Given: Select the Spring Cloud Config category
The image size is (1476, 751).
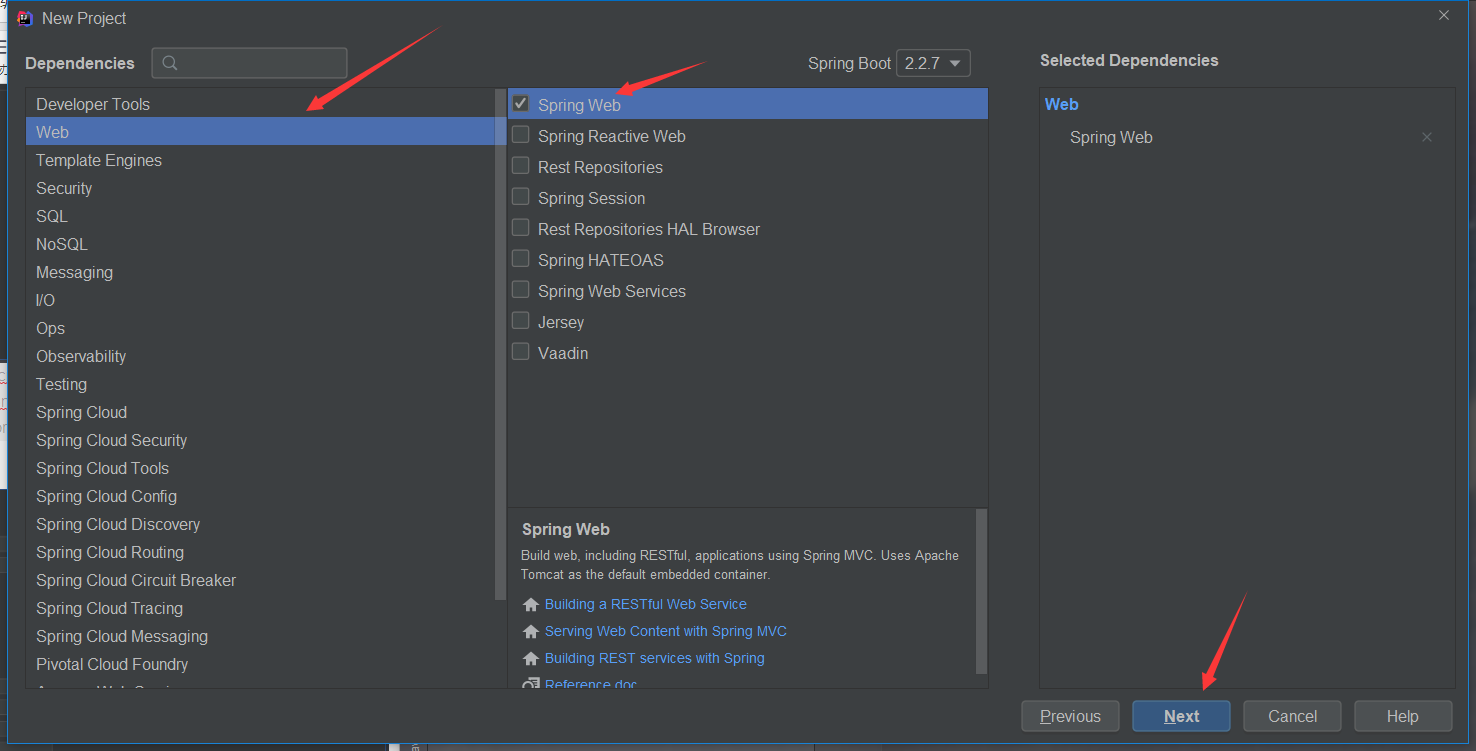Looking at the screenshot, I should point(260,496).
